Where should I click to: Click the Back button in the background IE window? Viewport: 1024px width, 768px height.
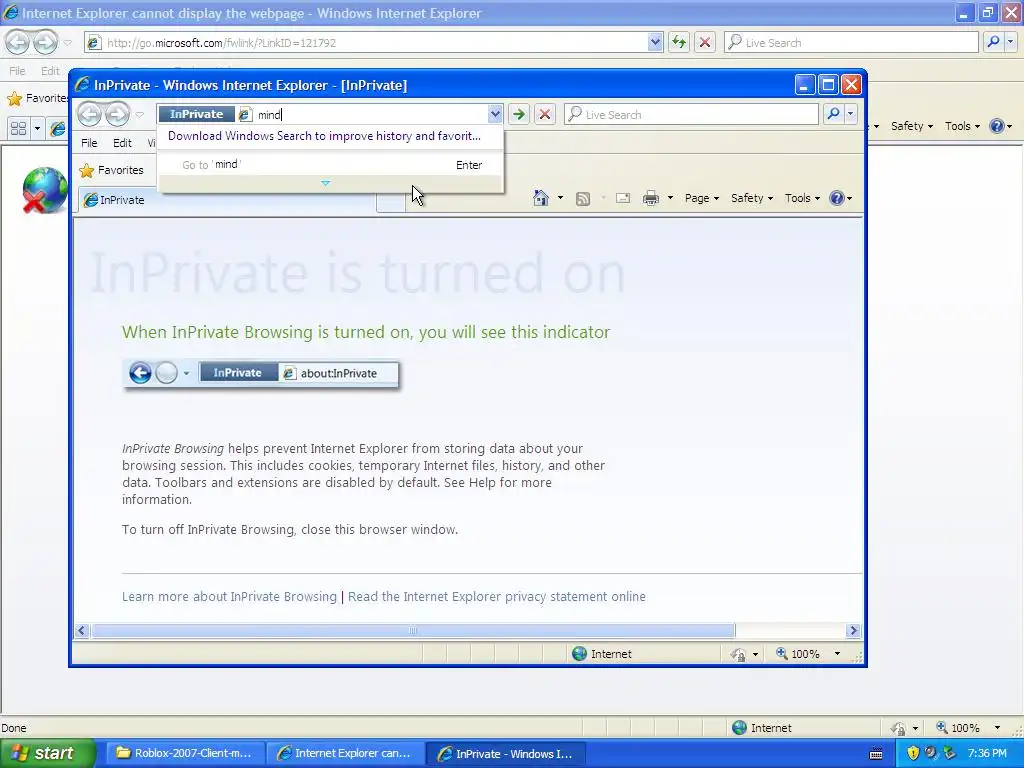[x=18, y=42]
